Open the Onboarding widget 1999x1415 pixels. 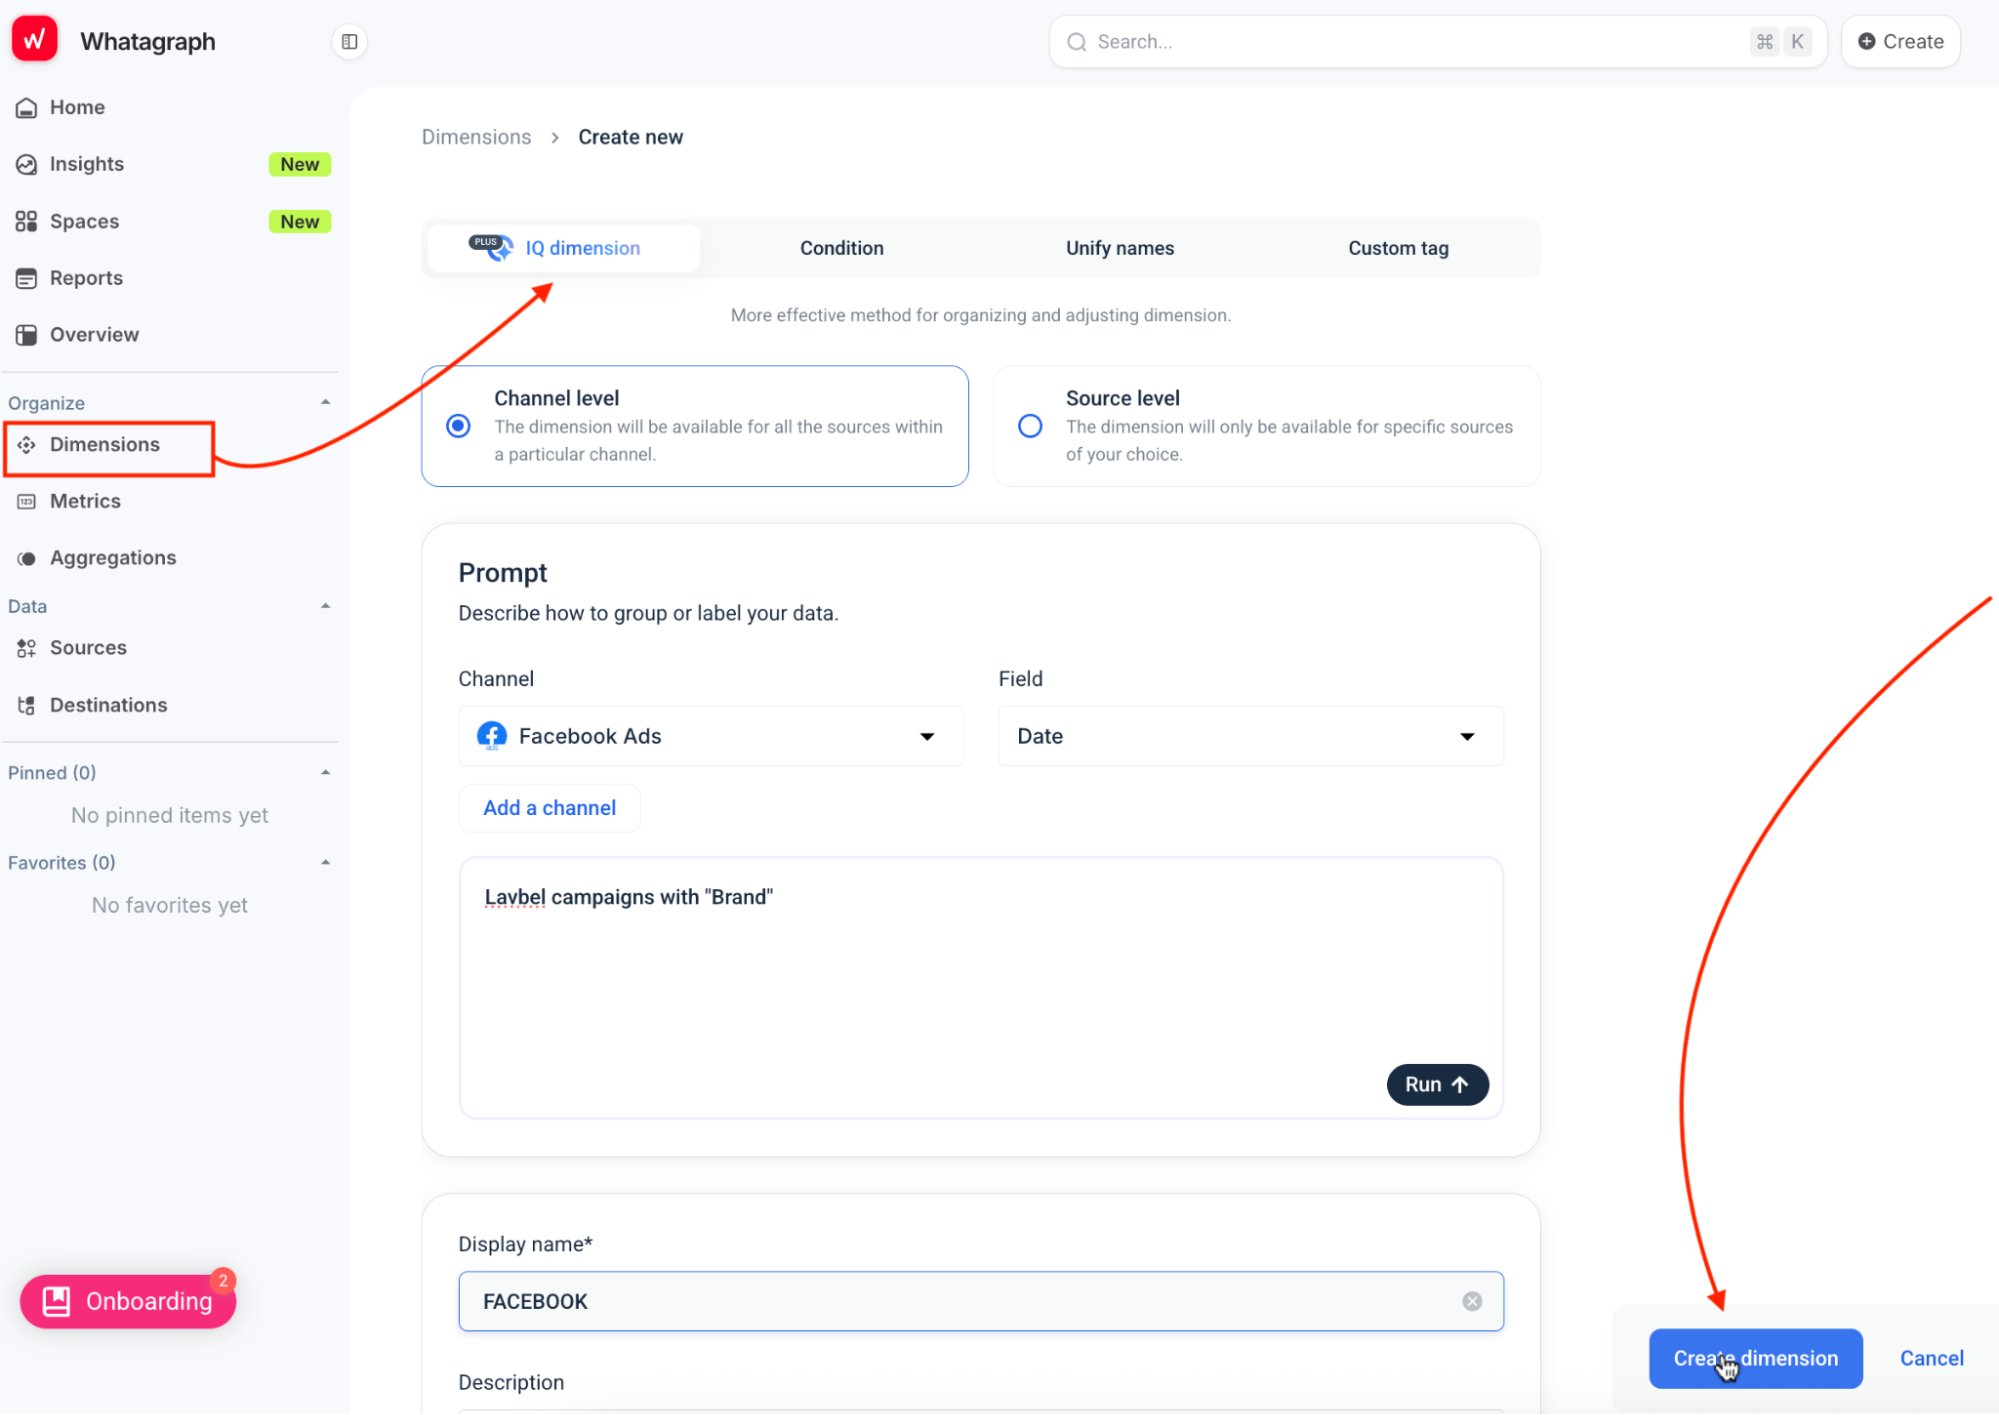[x=128, y=1301]
